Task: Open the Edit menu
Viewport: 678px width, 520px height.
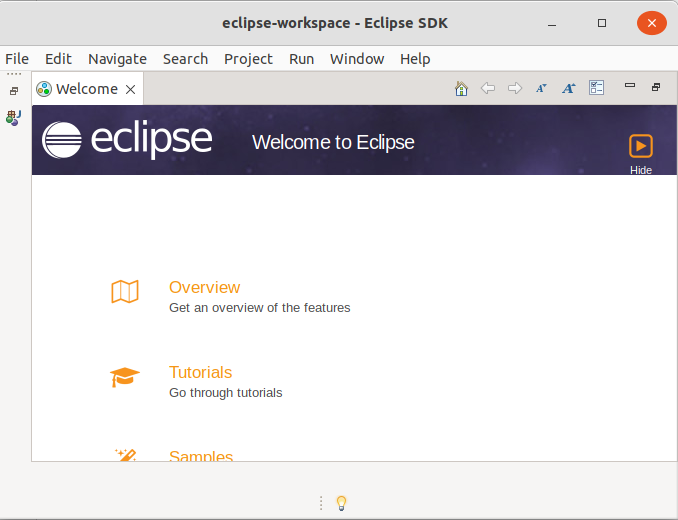Action: [x=58, y=59]
